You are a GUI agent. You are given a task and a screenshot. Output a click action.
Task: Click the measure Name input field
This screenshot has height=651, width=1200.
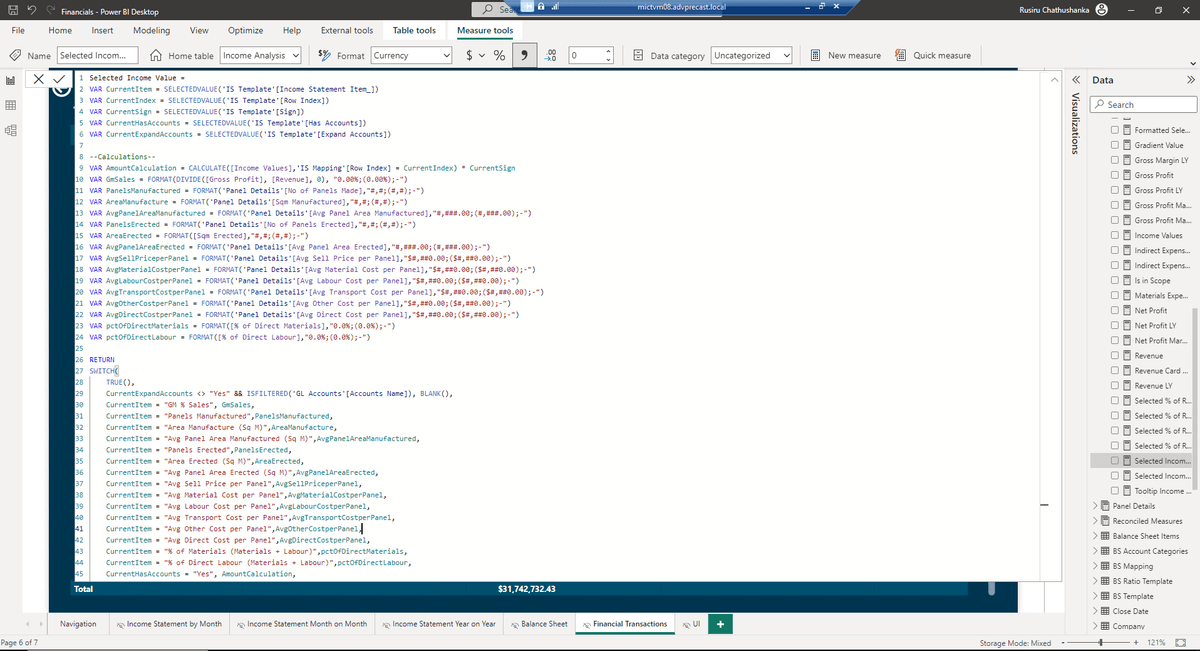point(98,56)
